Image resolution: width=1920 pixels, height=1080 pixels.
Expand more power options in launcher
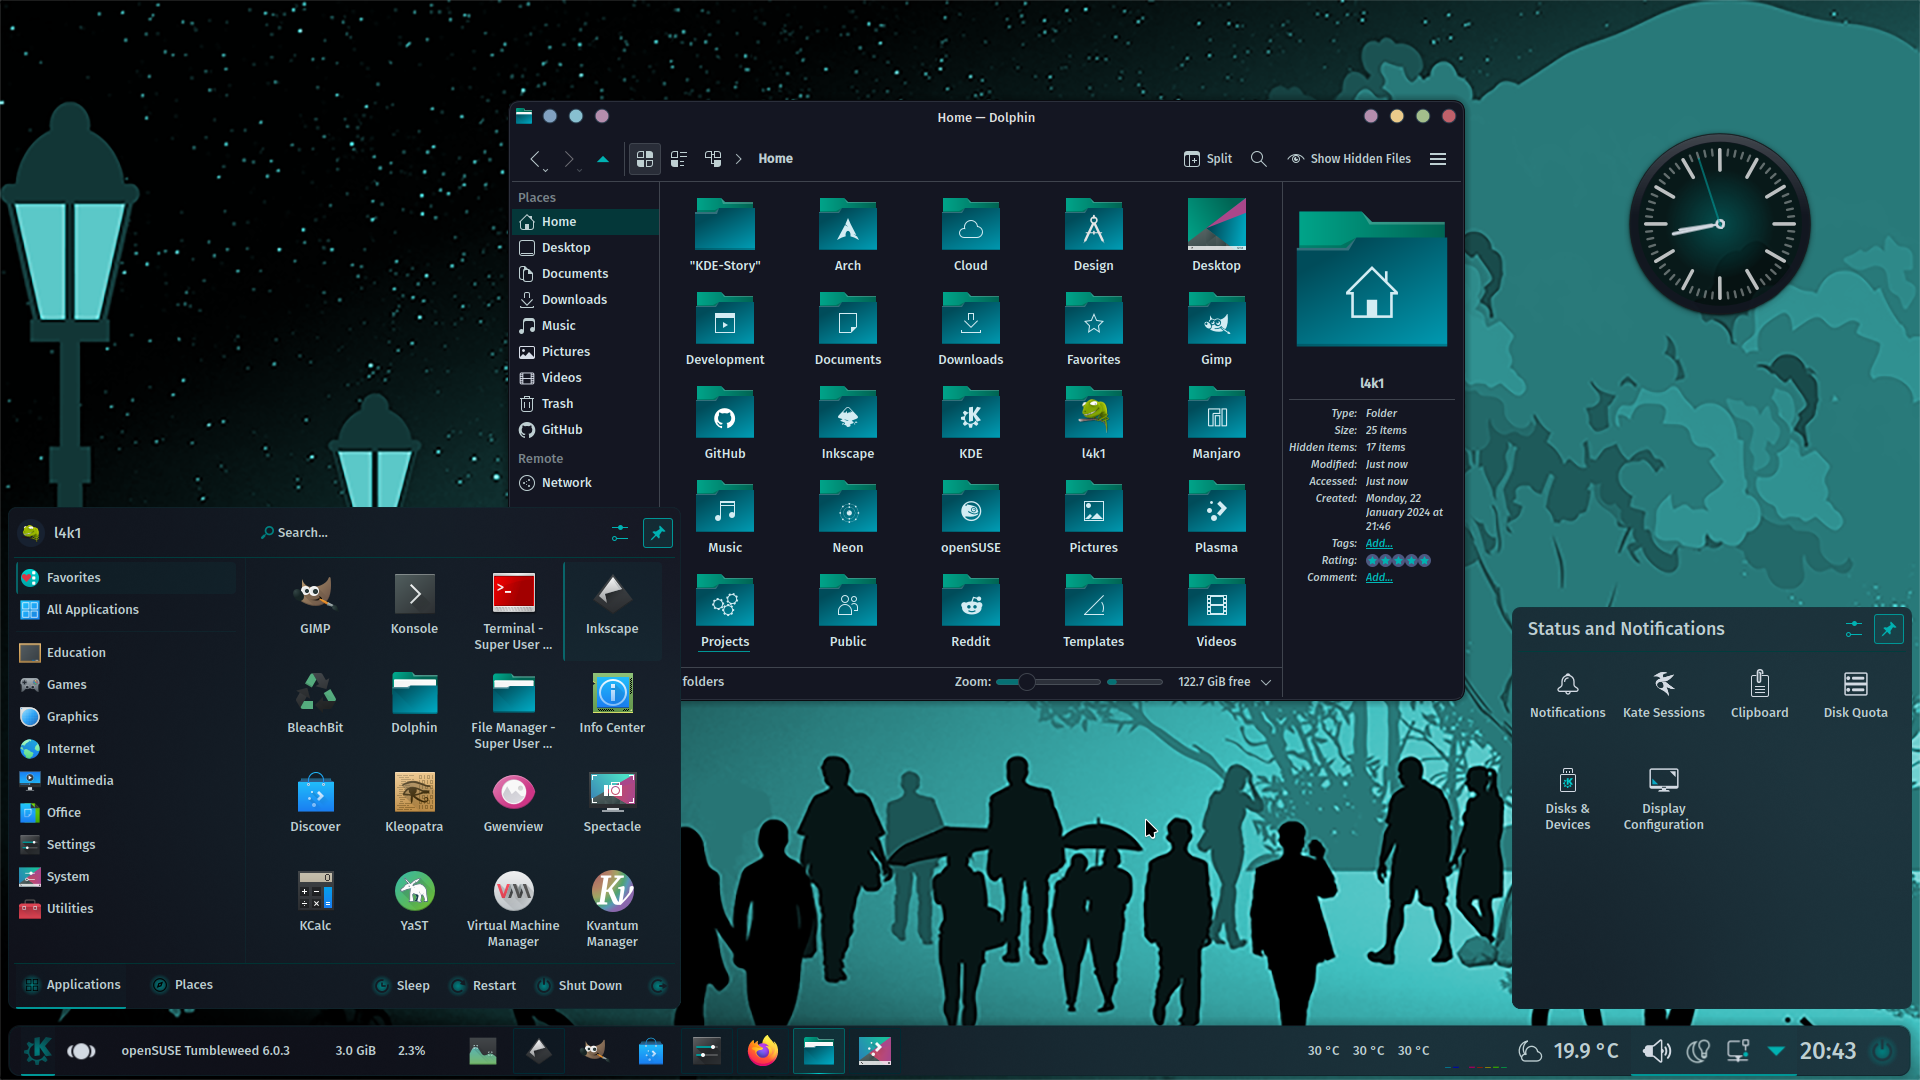658,985
